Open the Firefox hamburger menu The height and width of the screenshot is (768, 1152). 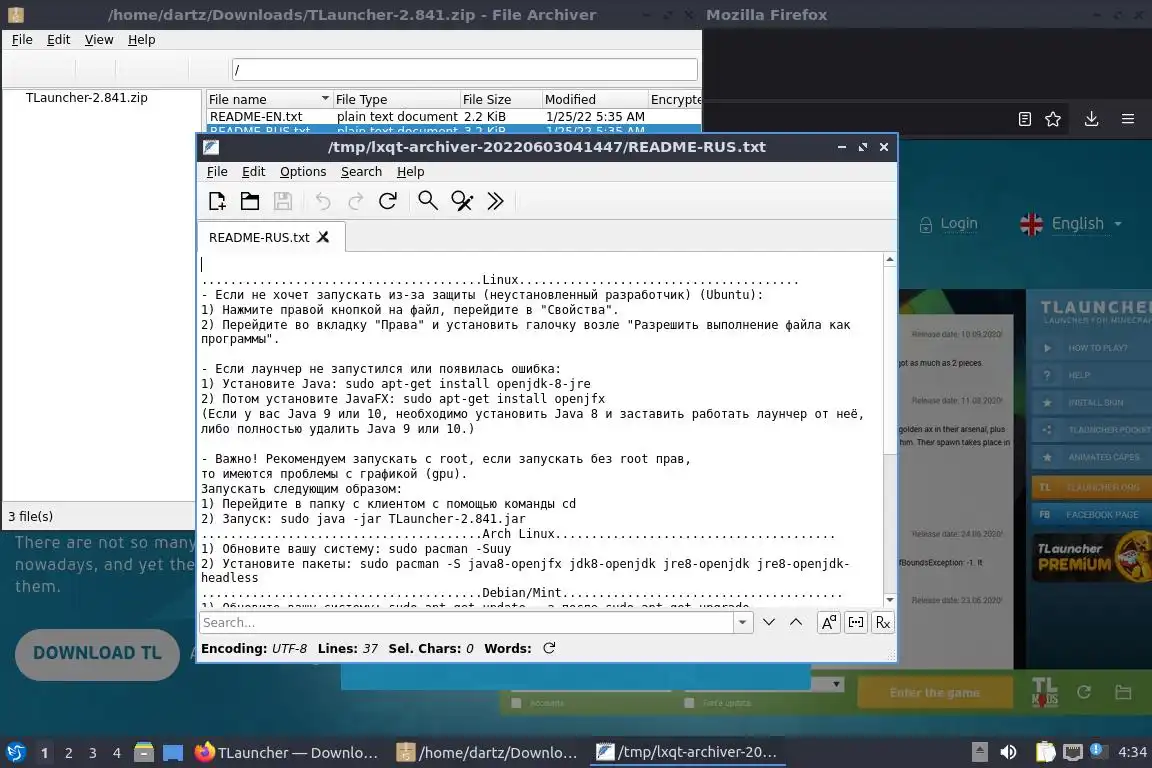1128,119
